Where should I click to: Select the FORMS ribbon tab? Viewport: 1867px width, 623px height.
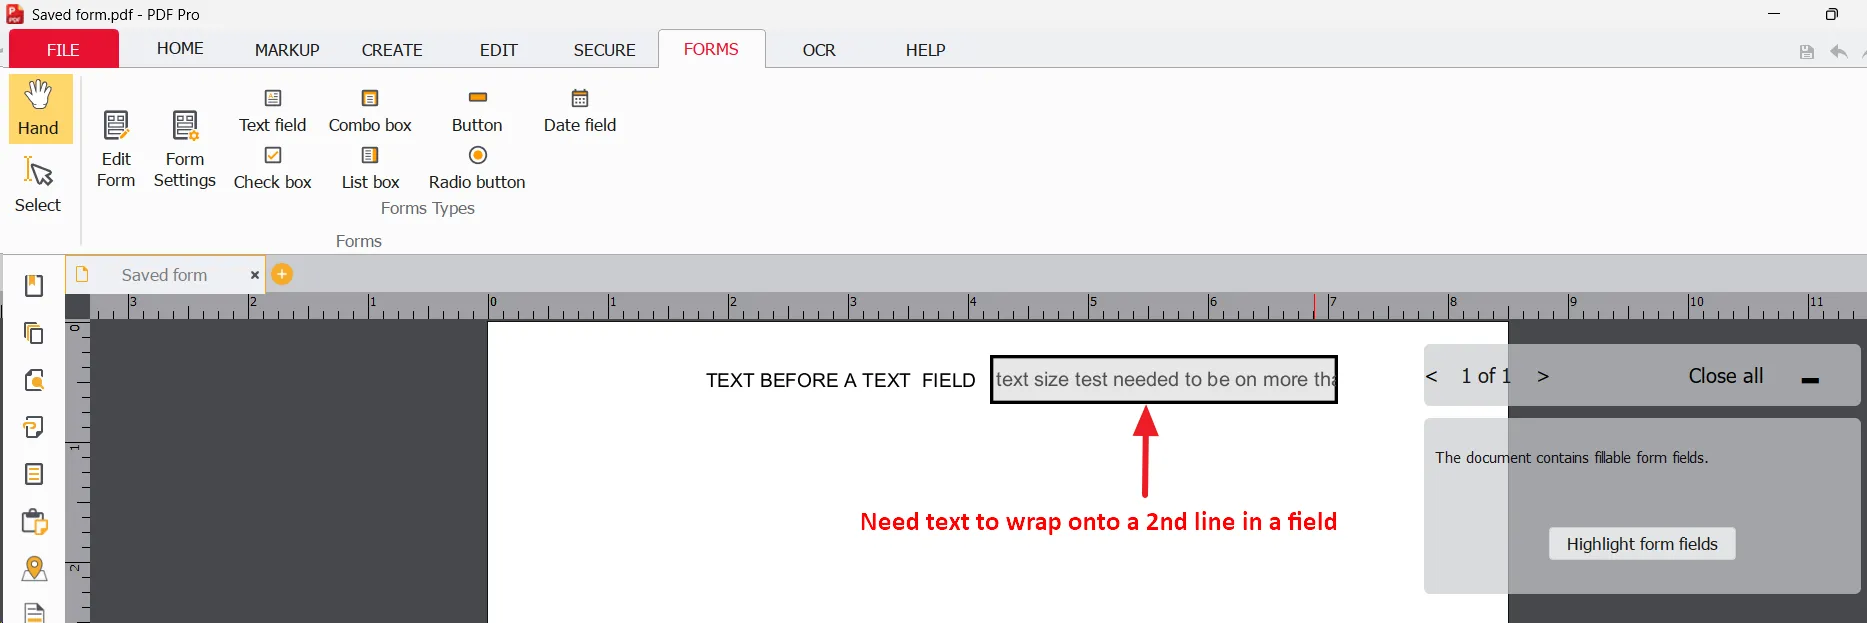(x=711, y=49)
